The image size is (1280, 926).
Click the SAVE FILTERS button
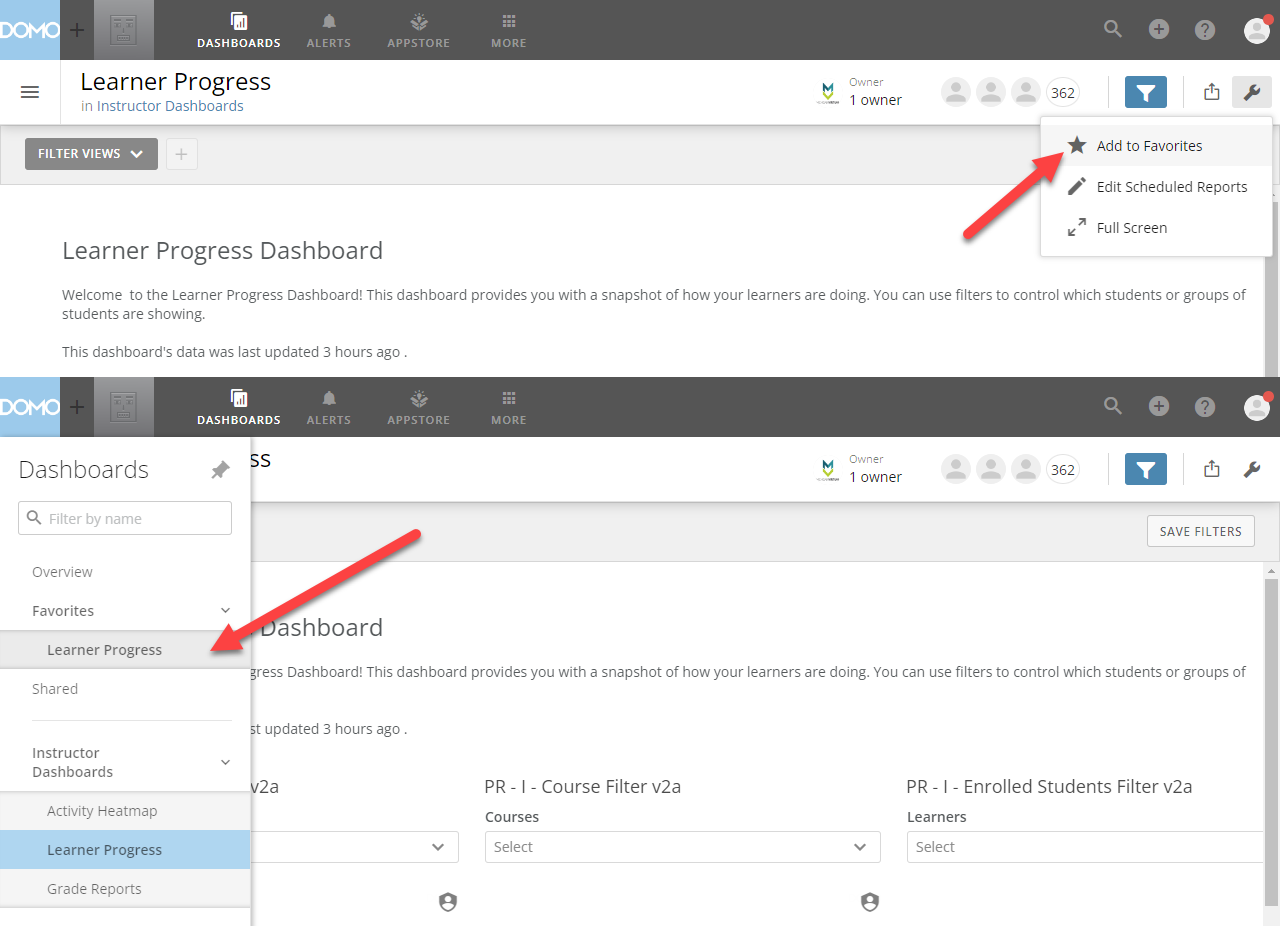[x=1200, y=530]
